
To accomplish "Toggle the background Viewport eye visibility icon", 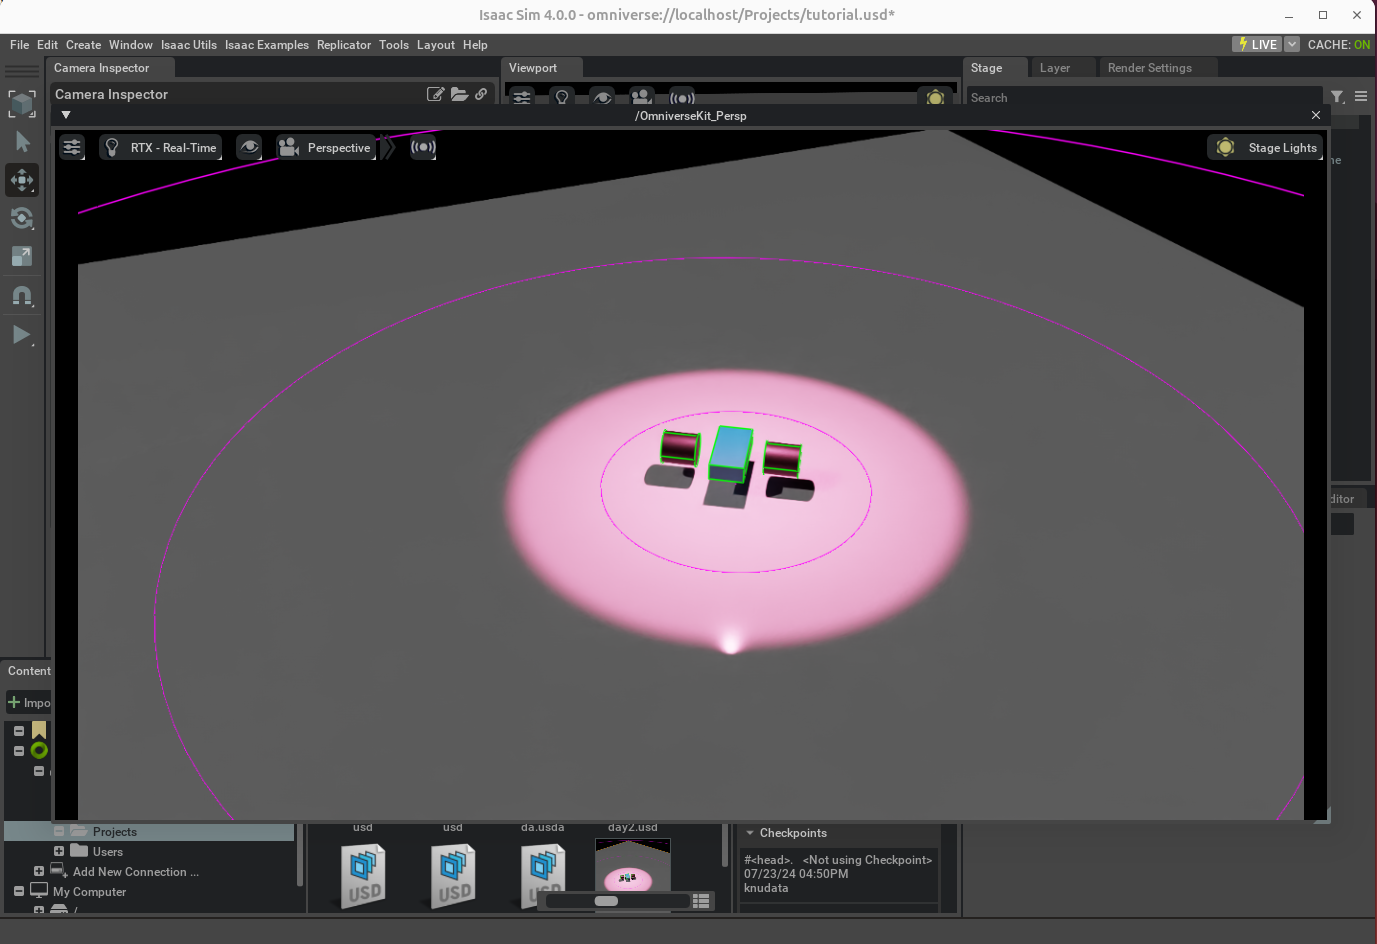I will 602,97.
